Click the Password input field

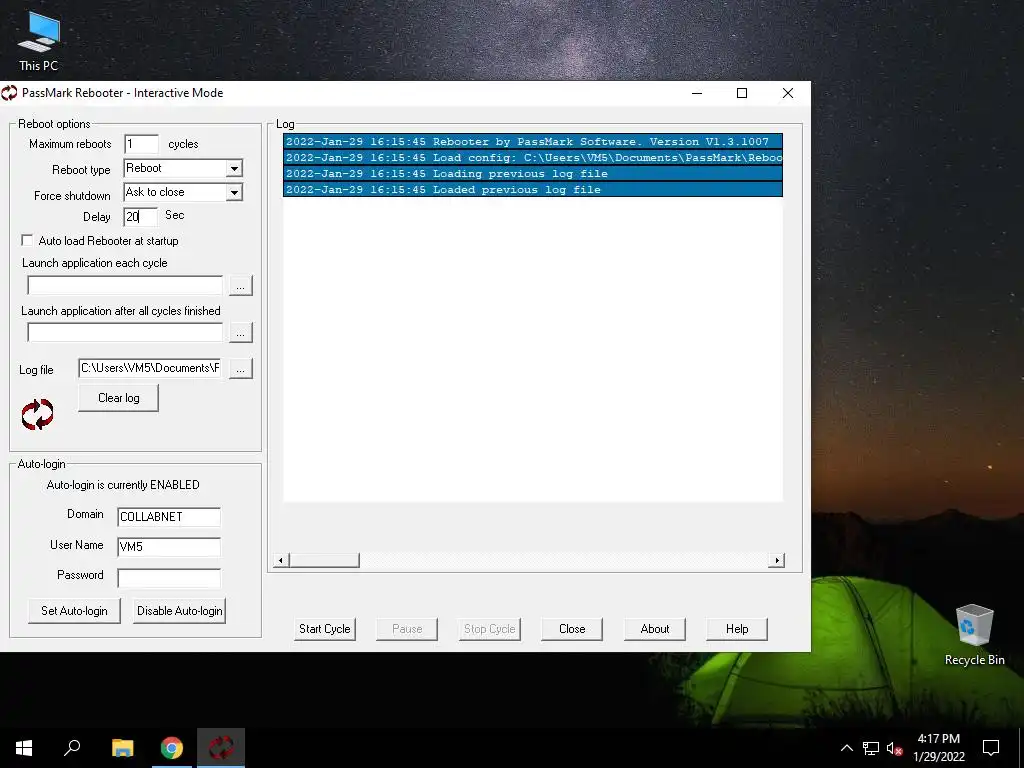click(169, 577)
